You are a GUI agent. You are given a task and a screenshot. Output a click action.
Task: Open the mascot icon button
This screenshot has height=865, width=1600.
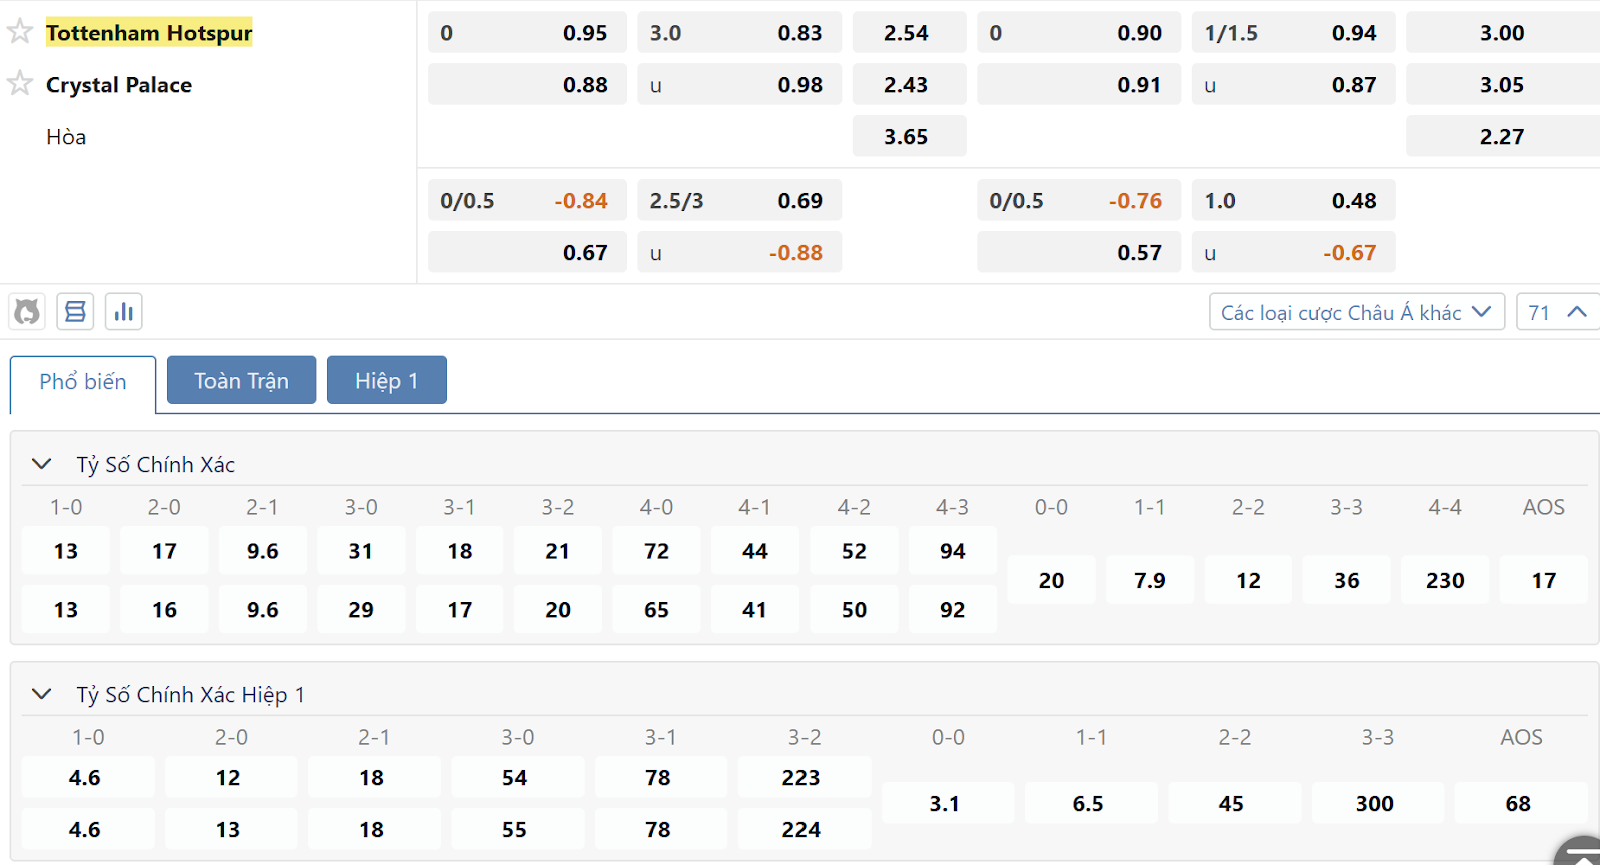point(27,312)
